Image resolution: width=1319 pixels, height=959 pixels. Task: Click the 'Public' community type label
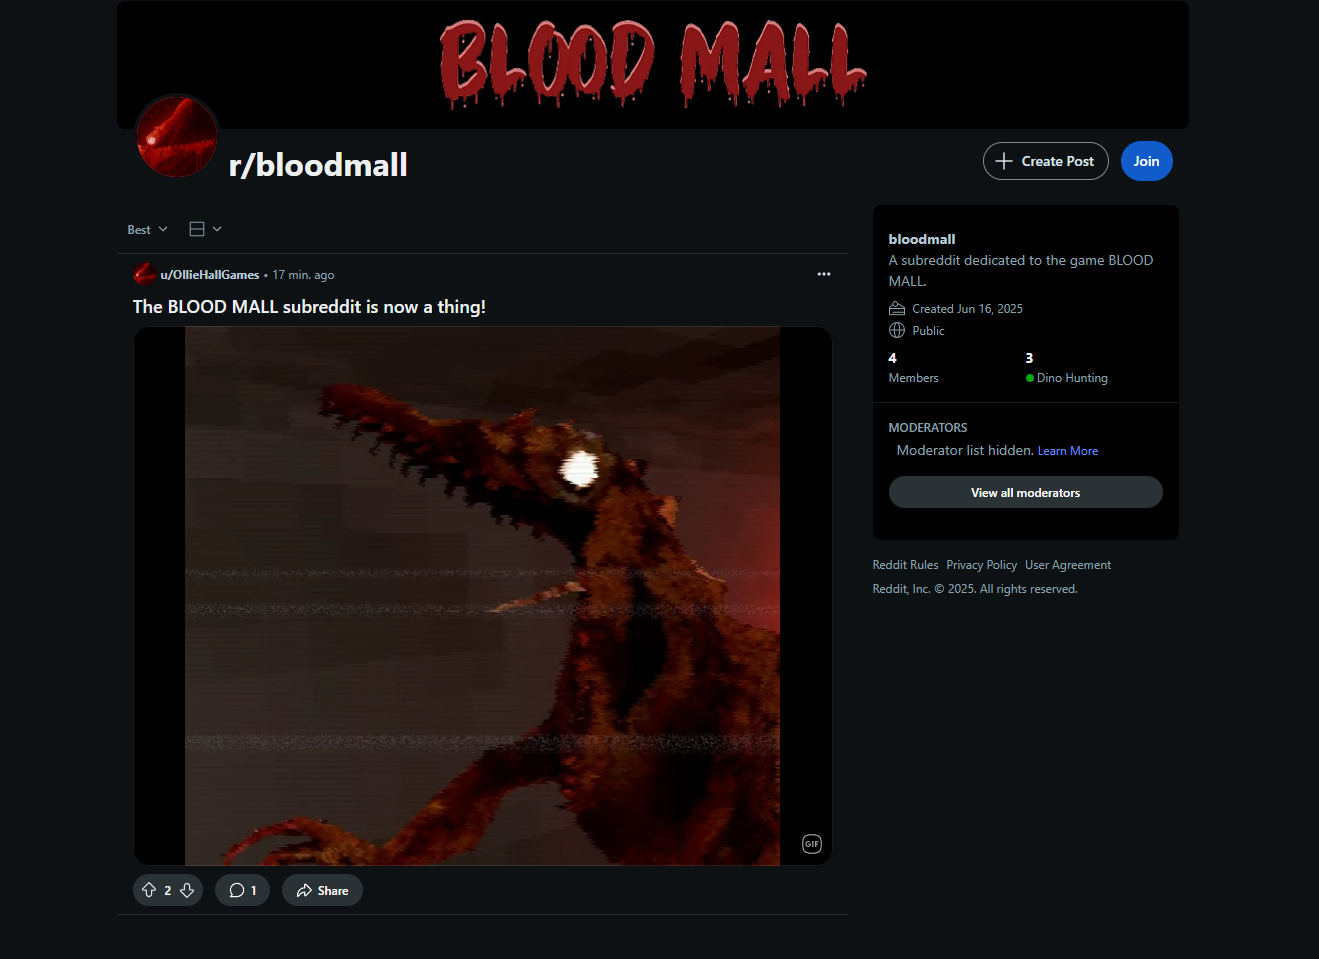(x=928, y=331)
